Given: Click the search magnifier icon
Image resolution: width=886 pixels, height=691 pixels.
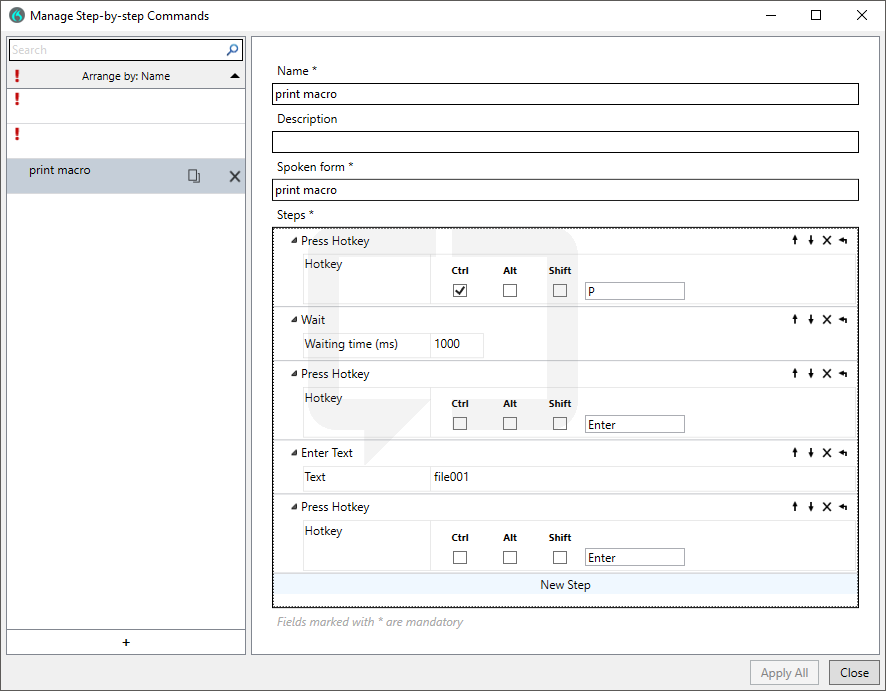Looking at the screenshot, I should pyautogui.click(x=233, y=50).
